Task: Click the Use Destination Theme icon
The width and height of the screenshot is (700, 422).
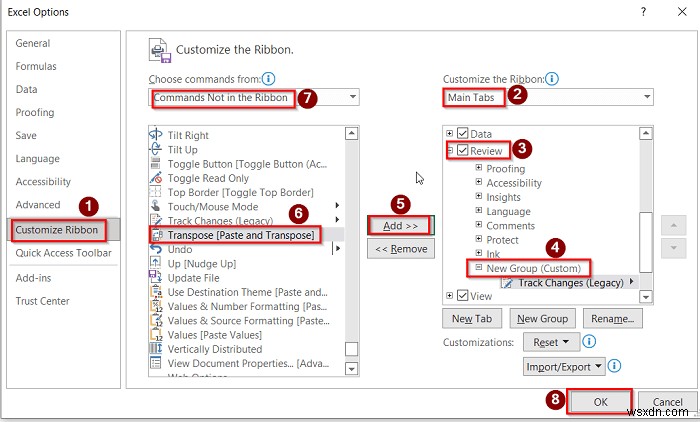Action: pos(156,292)
